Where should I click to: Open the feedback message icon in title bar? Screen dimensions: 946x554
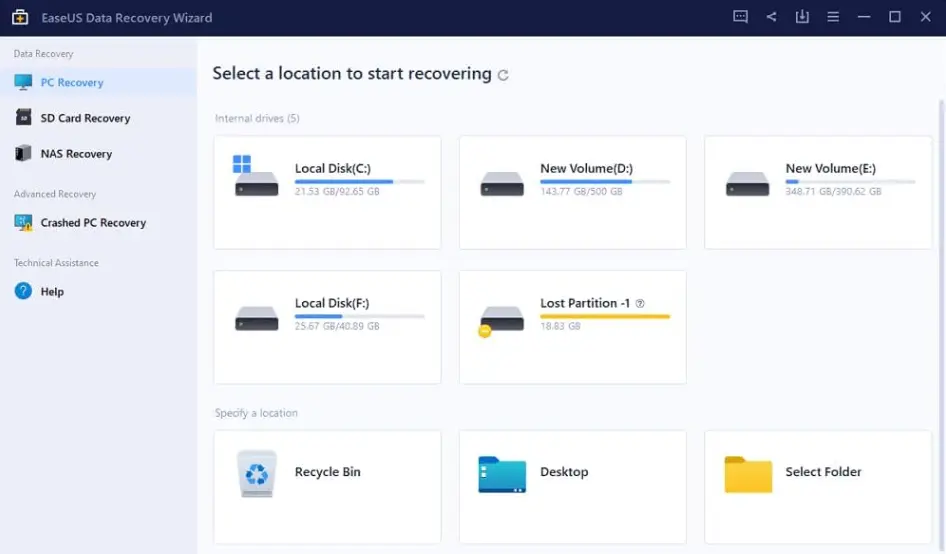[x=740, y=17]
